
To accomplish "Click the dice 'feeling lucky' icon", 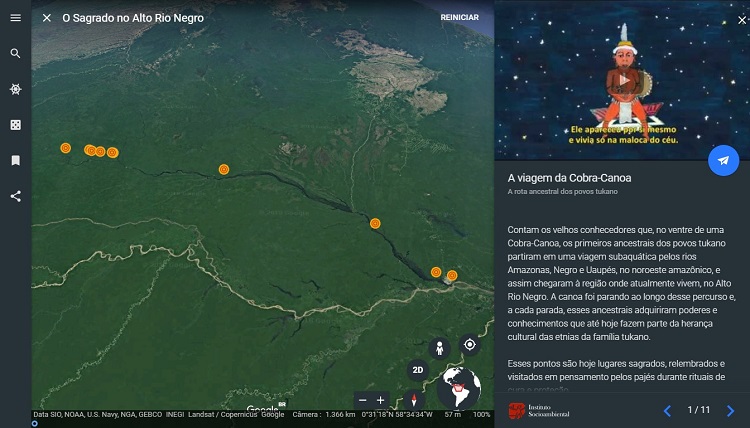I will click(x=15, y=125).
